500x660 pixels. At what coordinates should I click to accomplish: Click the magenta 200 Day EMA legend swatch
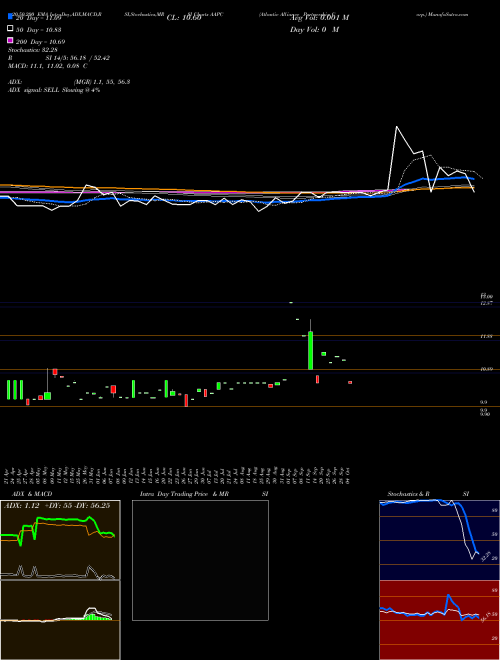click(10, 40)
